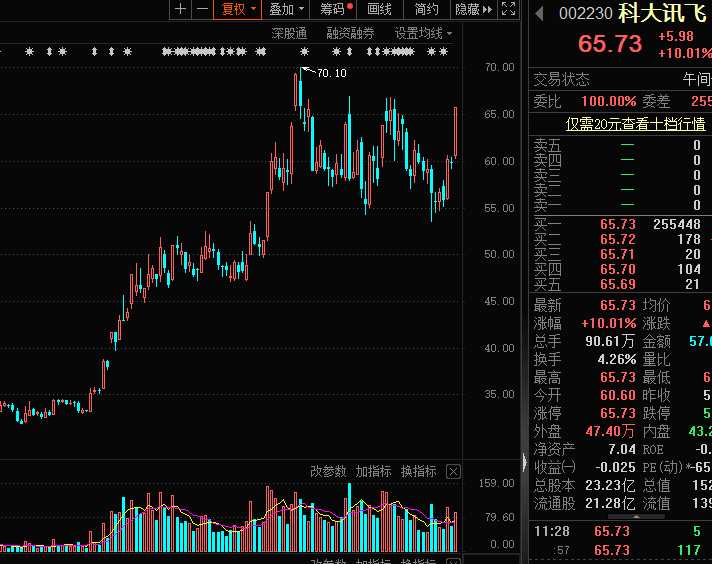Click 改参数 in the volume panel
The width and height of the screenshot is (712, 564).
(328, 471)
